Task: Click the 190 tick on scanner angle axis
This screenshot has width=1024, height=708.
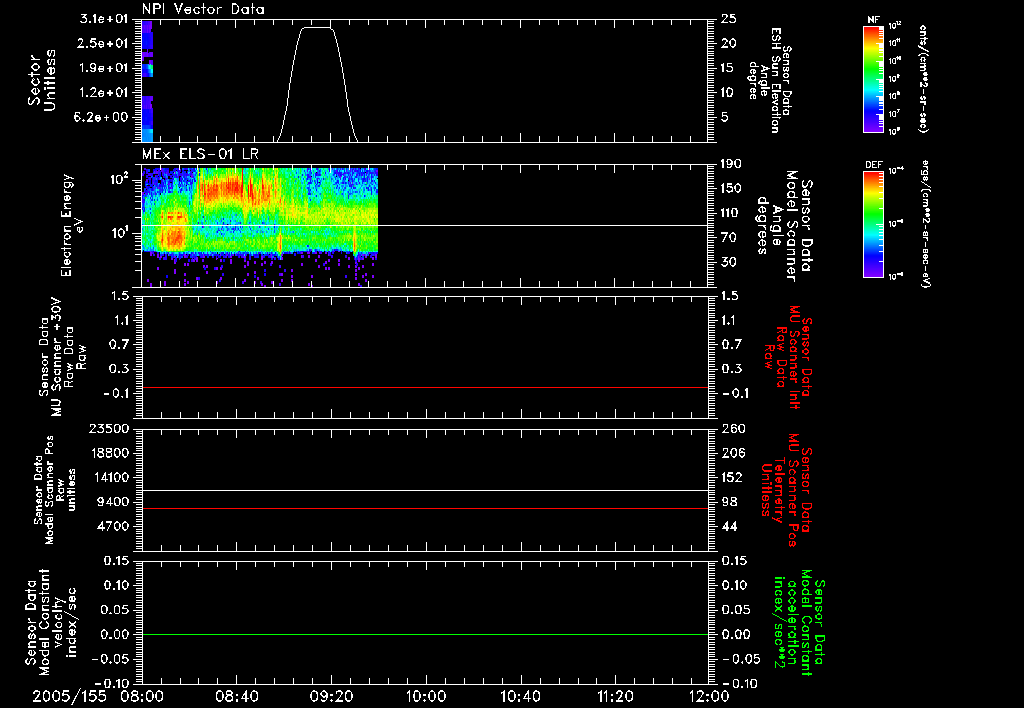Action: click(732, 164)
